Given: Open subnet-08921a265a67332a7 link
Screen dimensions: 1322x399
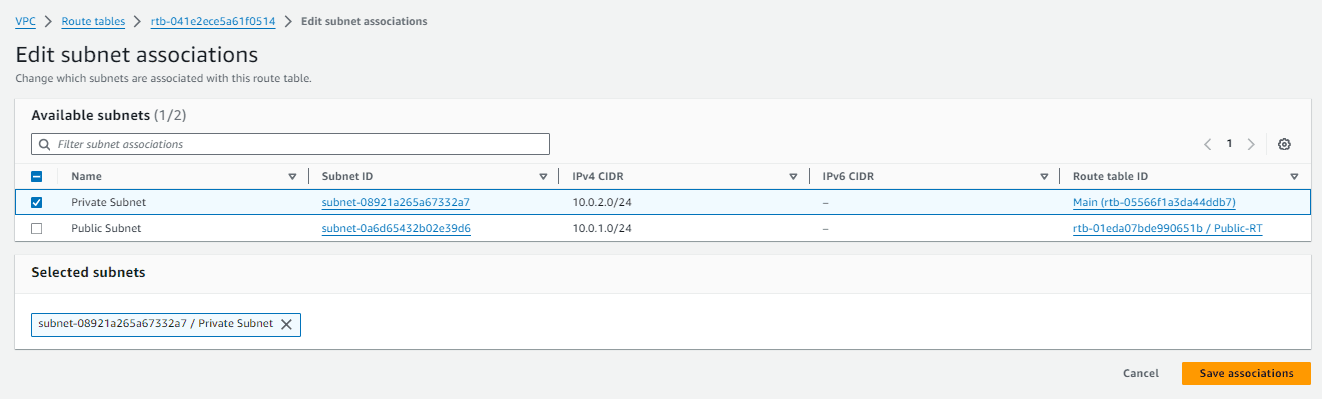Looking at the screenshot, I should click(396, 202).
